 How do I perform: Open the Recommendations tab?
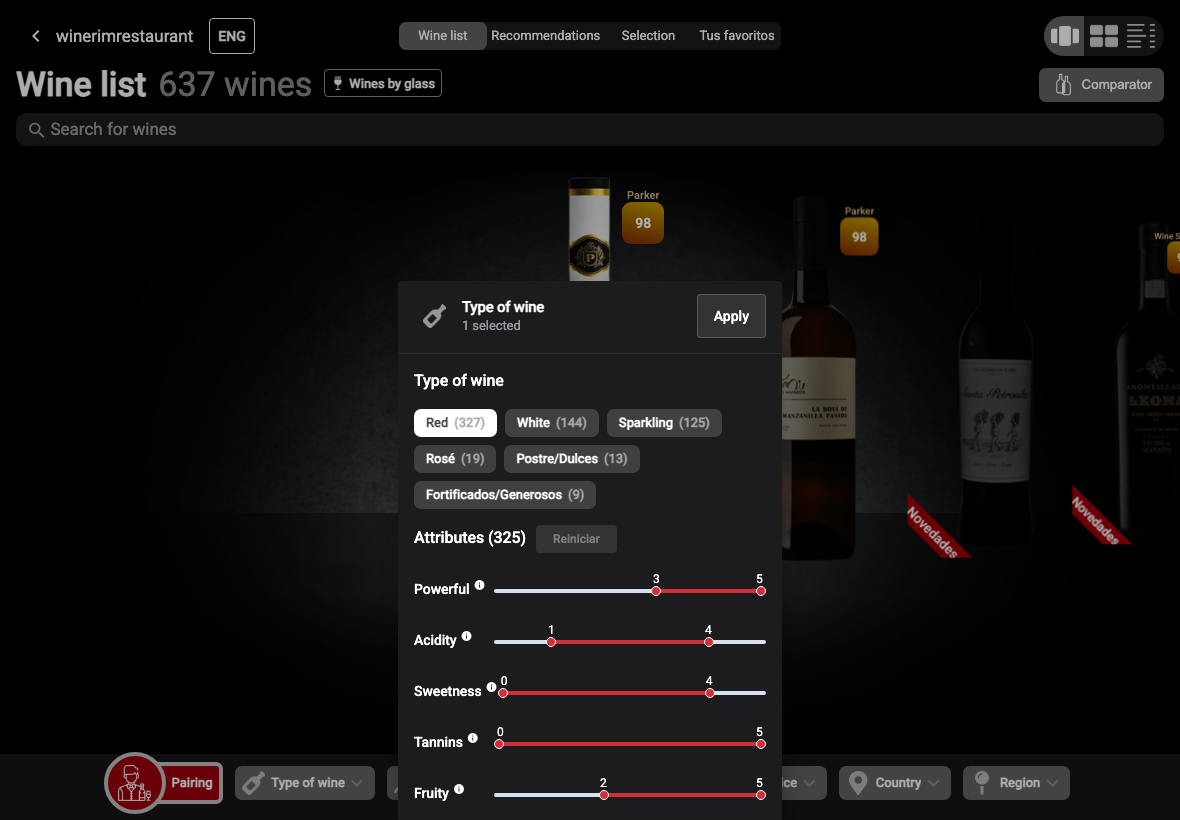546,36
